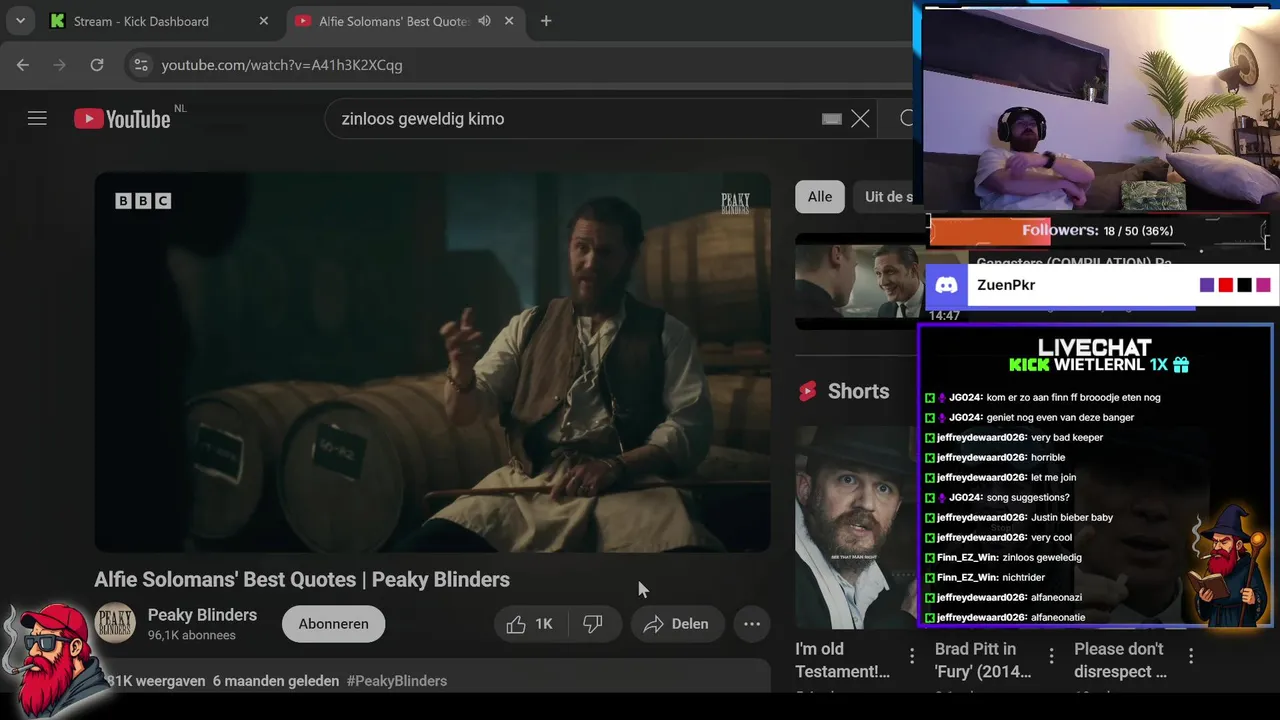This screenshot has width=1280, height=720.
Task: Open options menu for I'm old Testament short
Action: pos(912,656)
